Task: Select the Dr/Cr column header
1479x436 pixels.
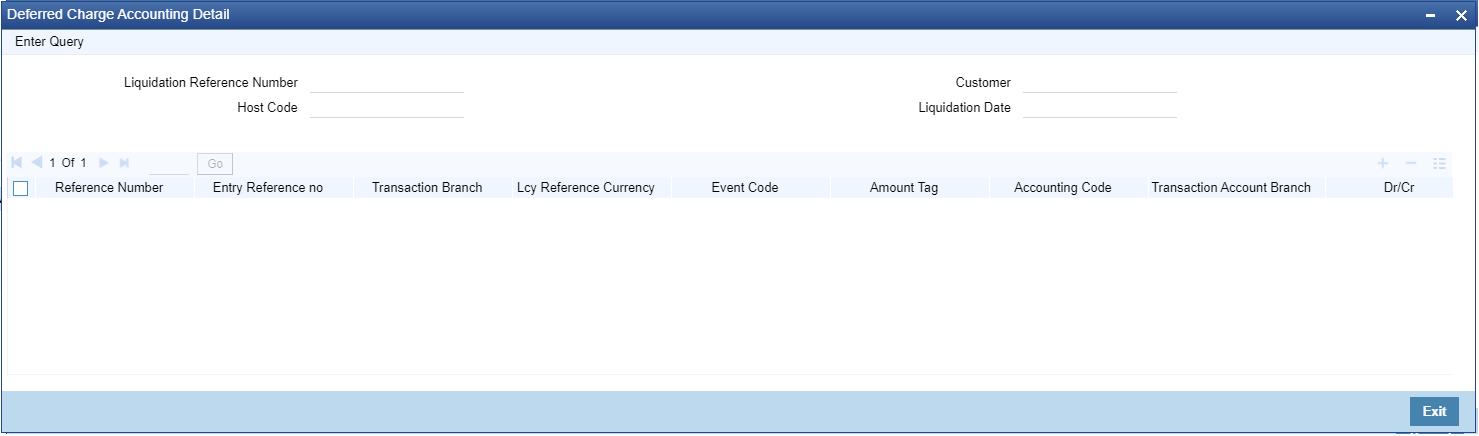Action: click(x=1399, y=188)
